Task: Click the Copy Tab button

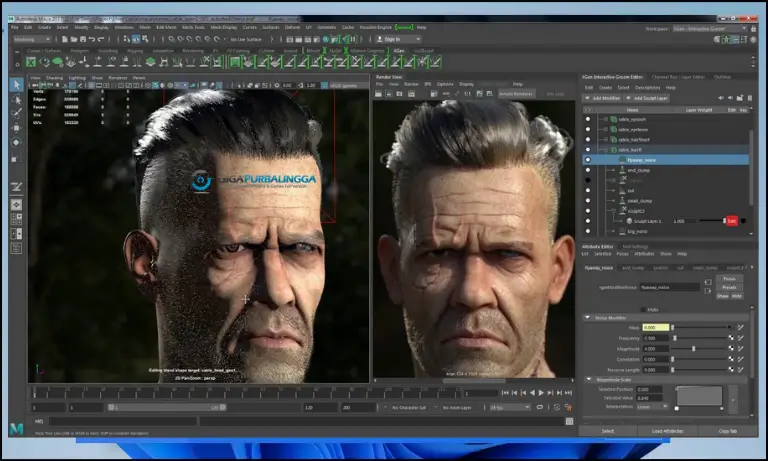Action: [727, 431]
